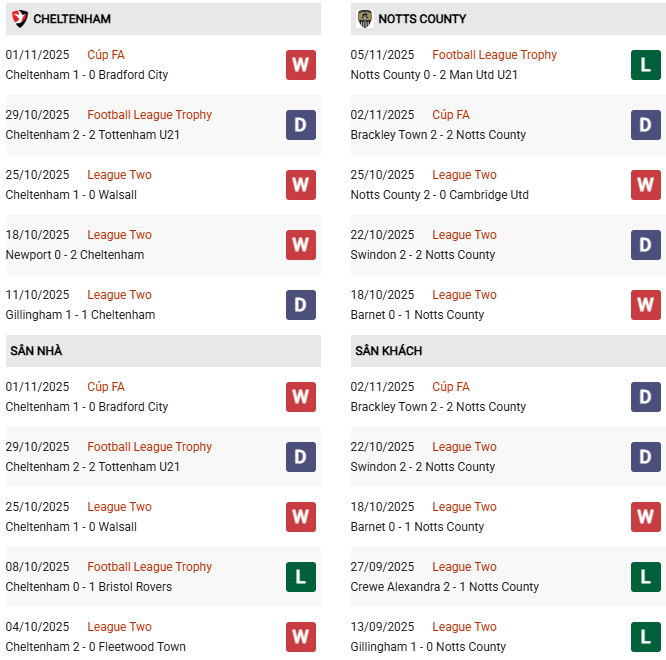Image resolution: width=666 pixels, height=660 pixels.
Task: Select the CHELTENHAM team header title
Action: [72, 19]
